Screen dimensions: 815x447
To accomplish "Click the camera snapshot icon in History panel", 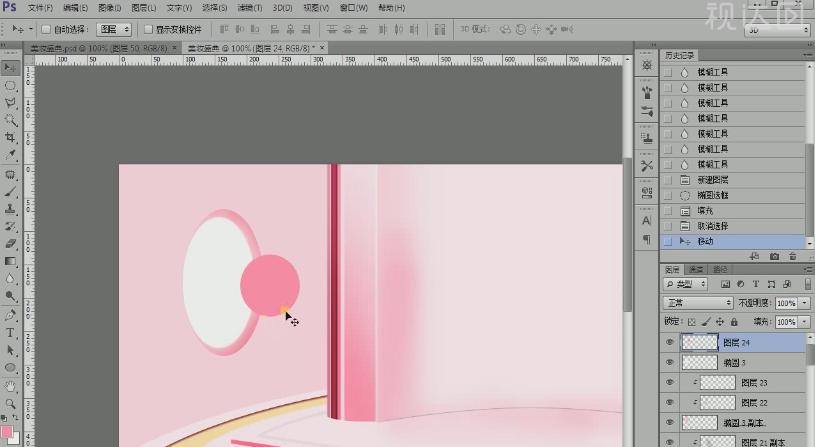I will (774, 257).
